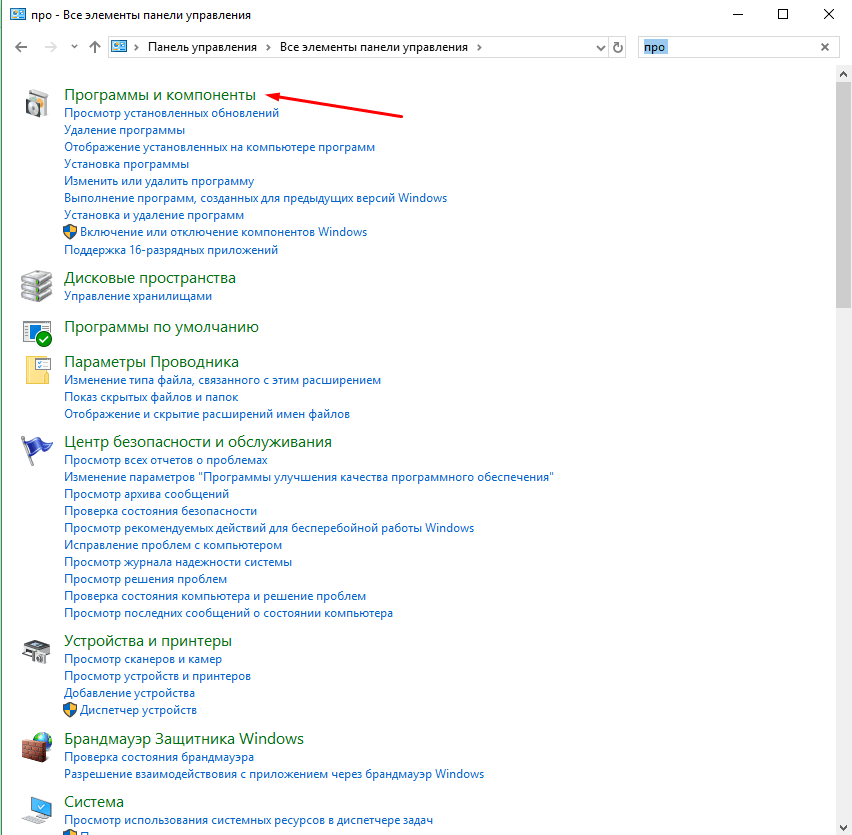Open 'Брандмауэр Защитника Windows' heading
The width and height of the screenshot is (852, 835).
(184, 738)
